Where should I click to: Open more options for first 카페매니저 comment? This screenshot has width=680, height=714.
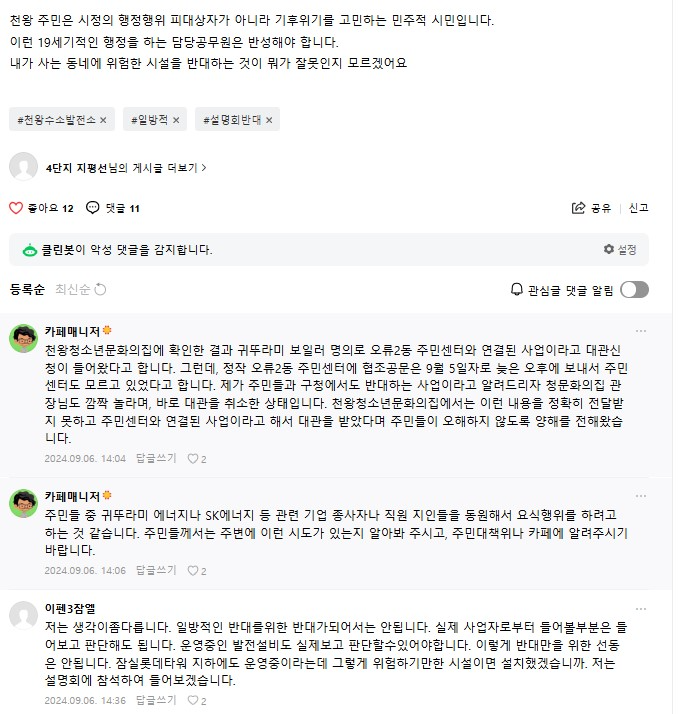point(641,330)
